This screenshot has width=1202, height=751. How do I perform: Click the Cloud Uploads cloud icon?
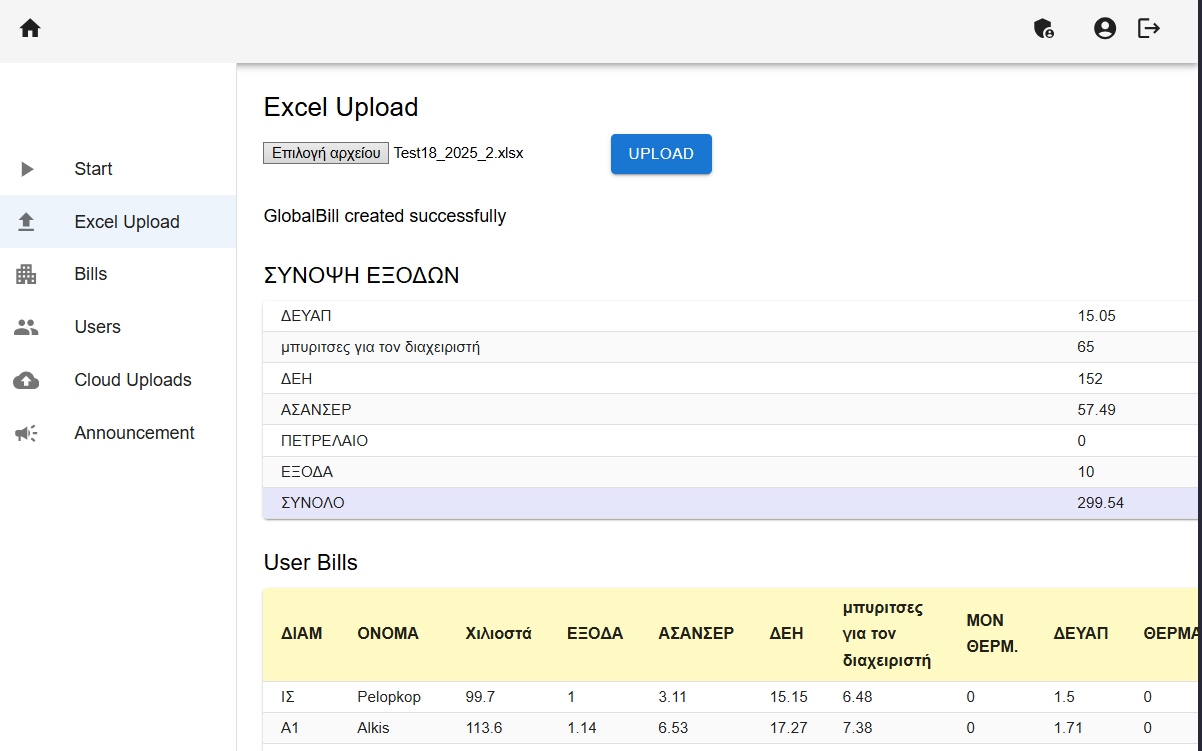27,380
